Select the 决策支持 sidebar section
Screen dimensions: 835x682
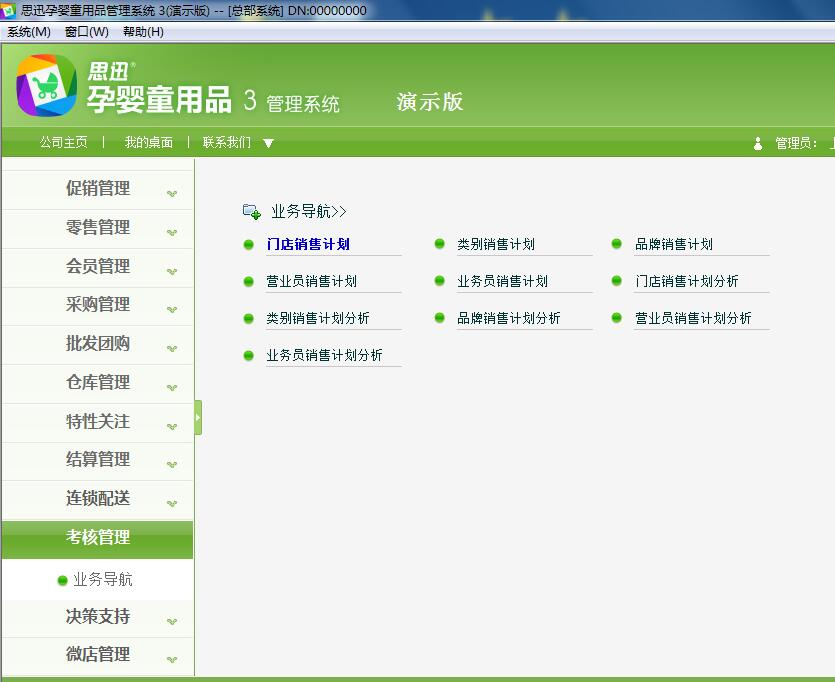click(x=97, y=618)
